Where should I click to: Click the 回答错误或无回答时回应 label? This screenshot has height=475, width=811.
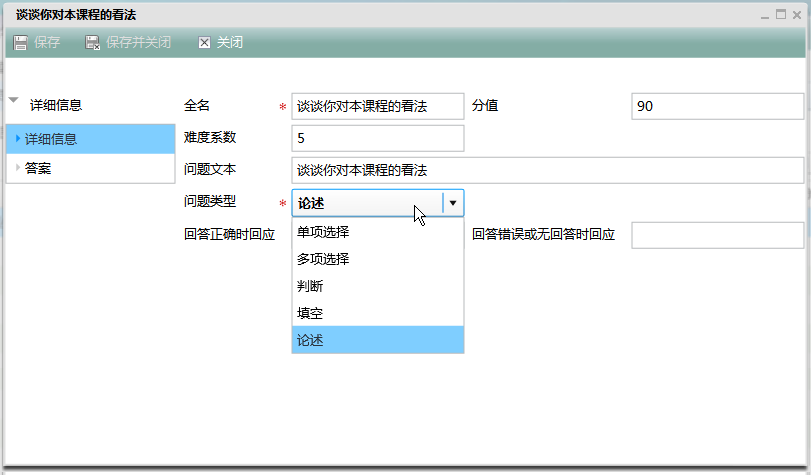543,234
